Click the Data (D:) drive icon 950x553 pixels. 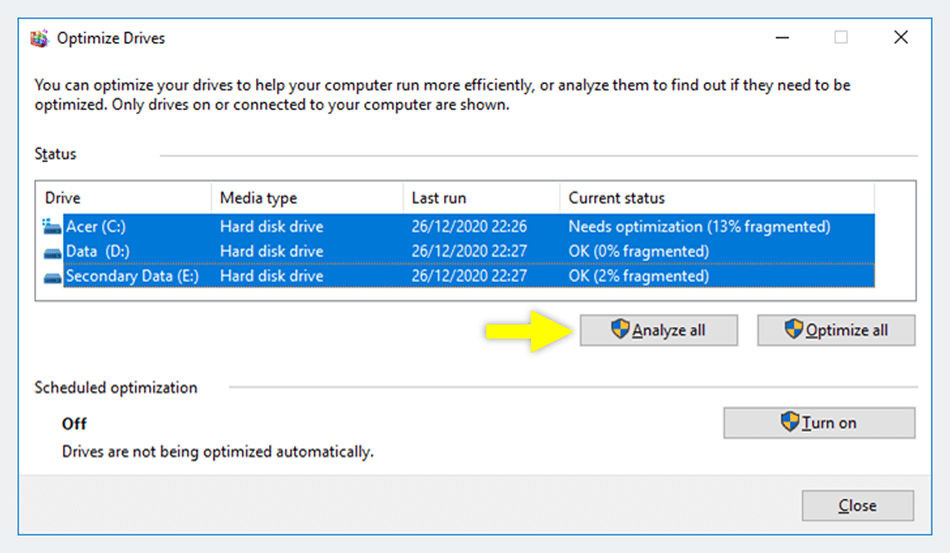point(52,251)
